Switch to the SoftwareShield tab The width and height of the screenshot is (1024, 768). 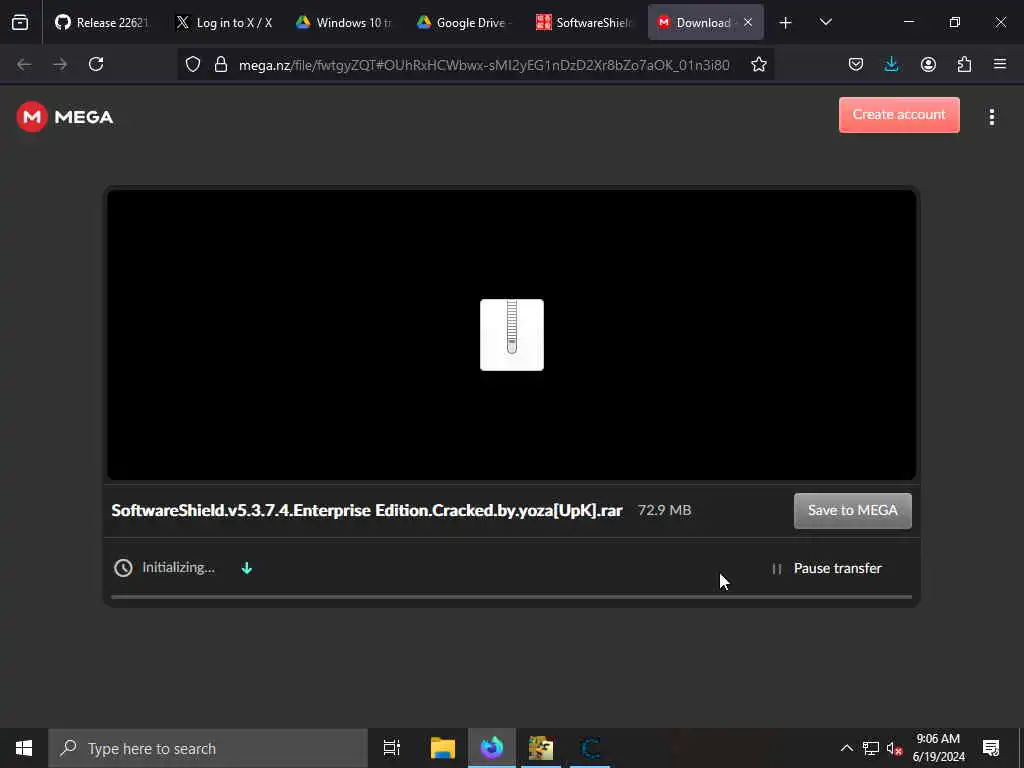point(584,22)
